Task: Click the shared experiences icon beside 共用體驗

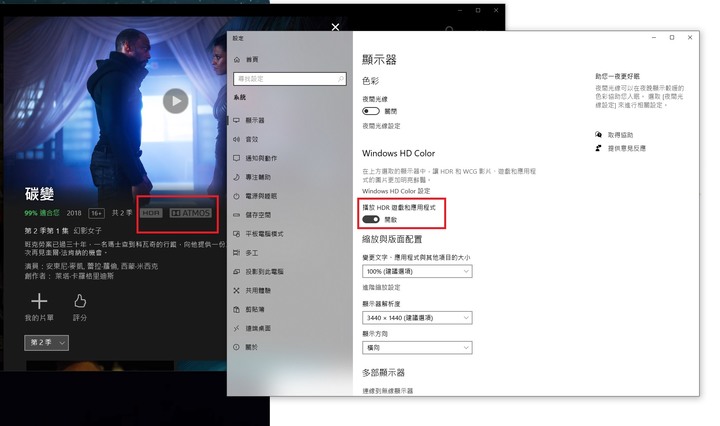Action: pos(236,291)
